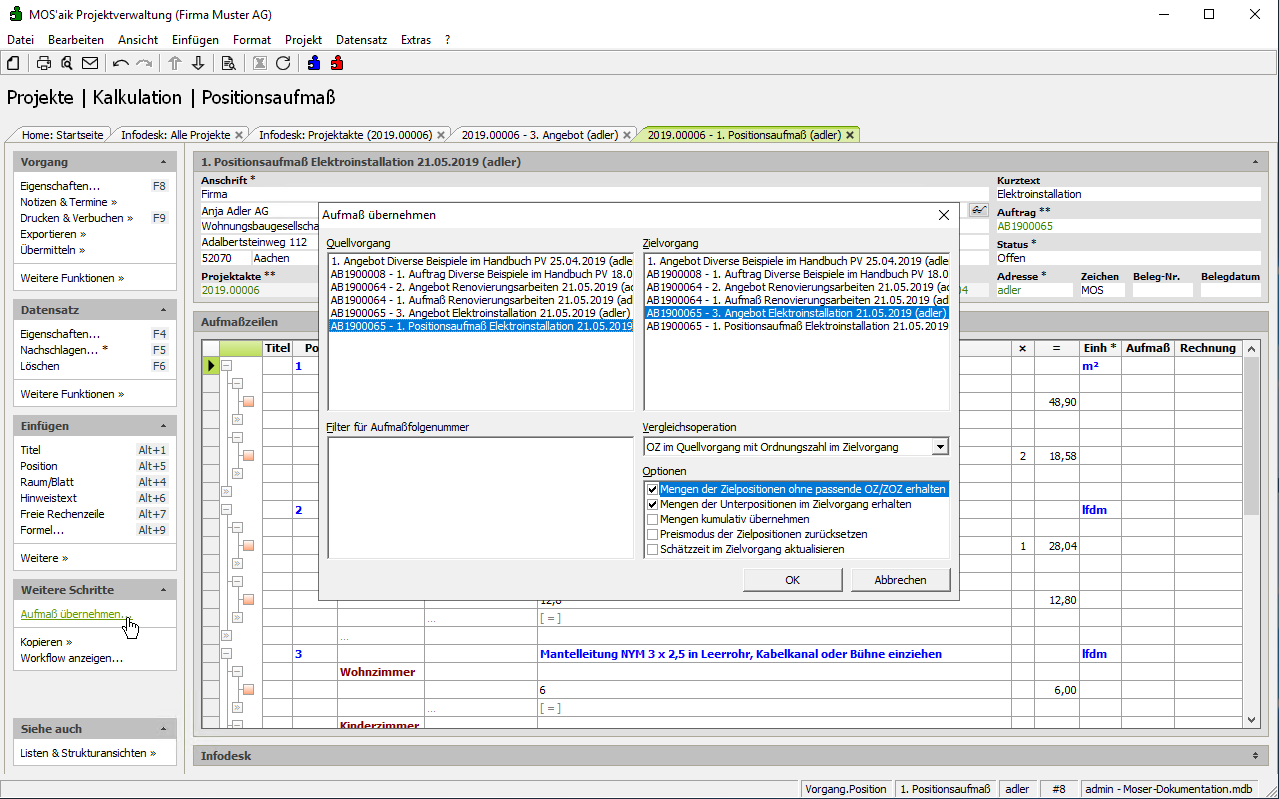Select 'AB1900008 - 1. Auftrag' in Quellvorgang list
Viewport: 1279px width, 799px height.
coord(481,273)
